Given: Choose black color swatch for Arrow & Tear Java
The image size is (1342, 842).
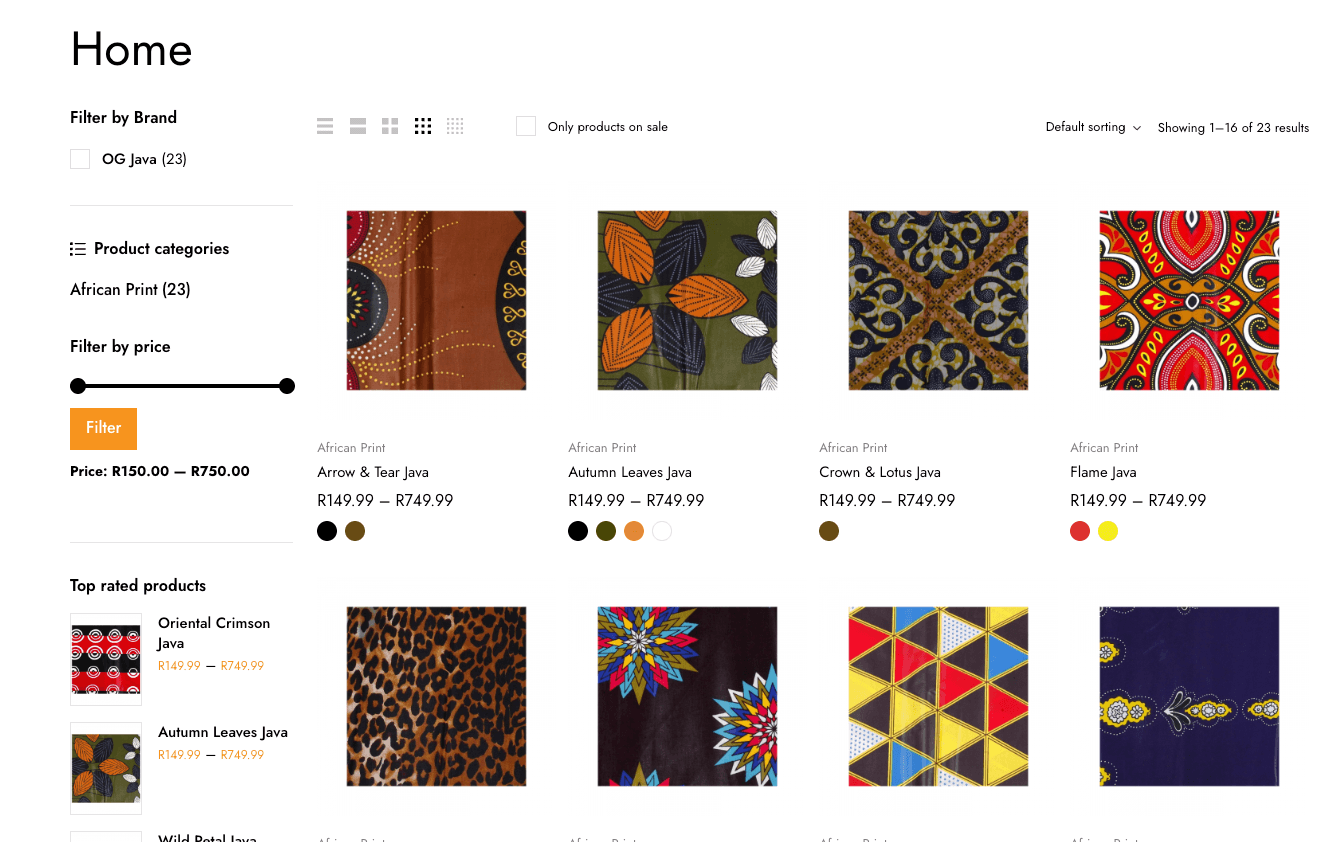Looking at the screenshot, I should pyautogui.click(x=327, y=531).
